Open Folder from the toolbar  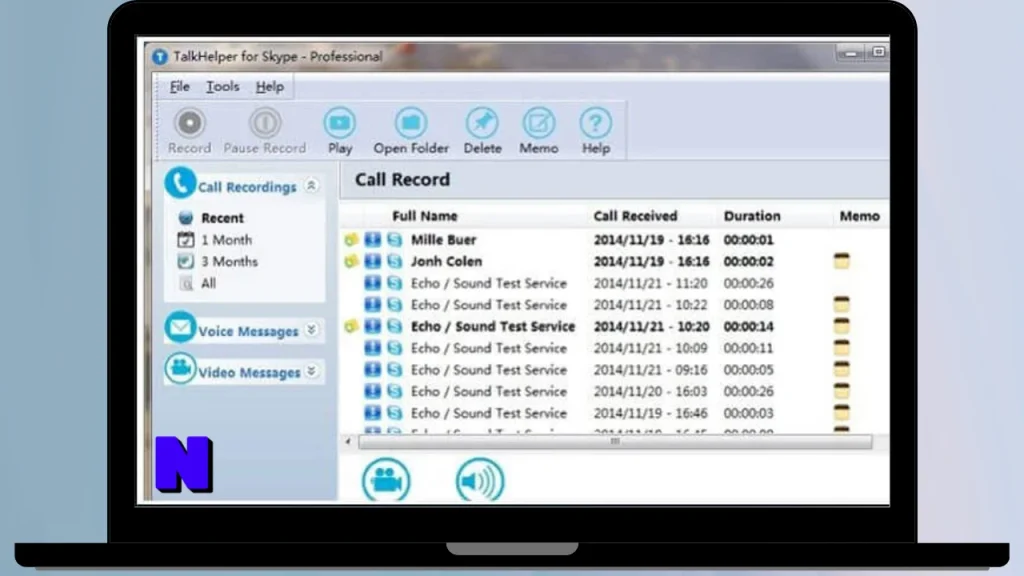coord(411,131)
